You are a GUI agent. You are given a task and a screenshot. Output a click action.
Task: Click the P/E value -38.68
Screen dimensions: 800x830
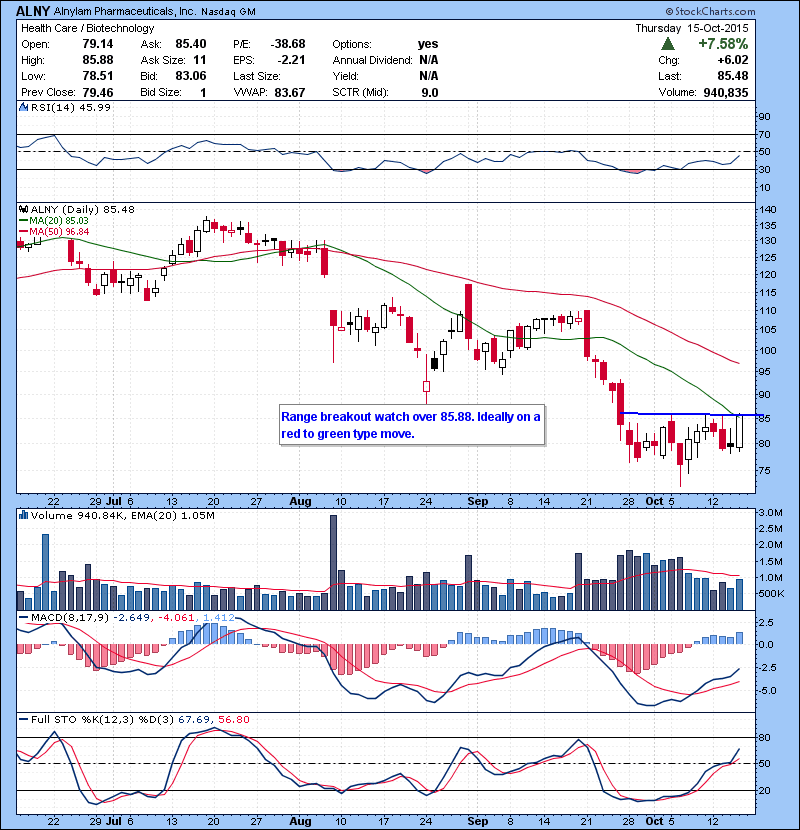(289, 44)
